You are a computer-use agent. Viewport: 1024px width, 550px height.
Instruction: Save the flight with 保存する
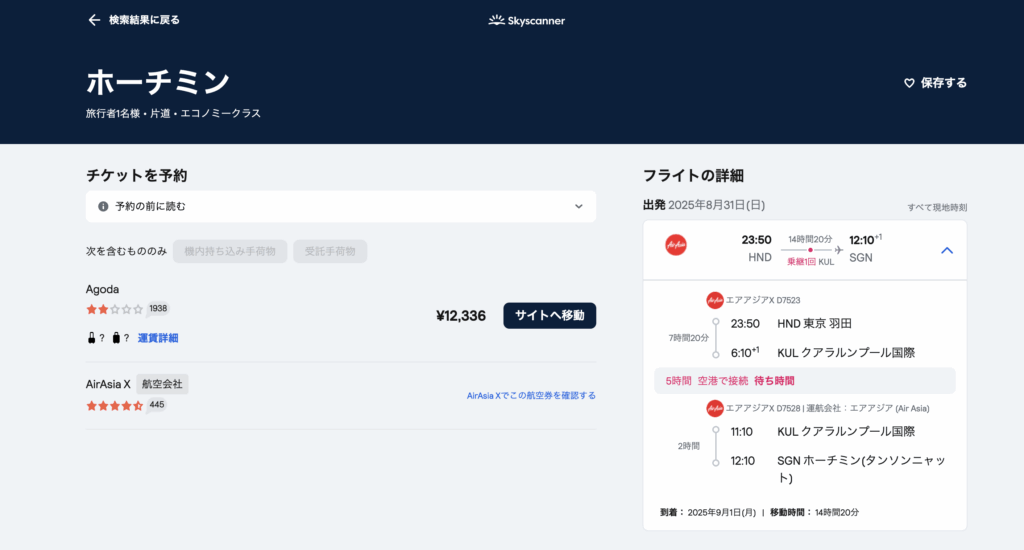click(x=944, y=83)
